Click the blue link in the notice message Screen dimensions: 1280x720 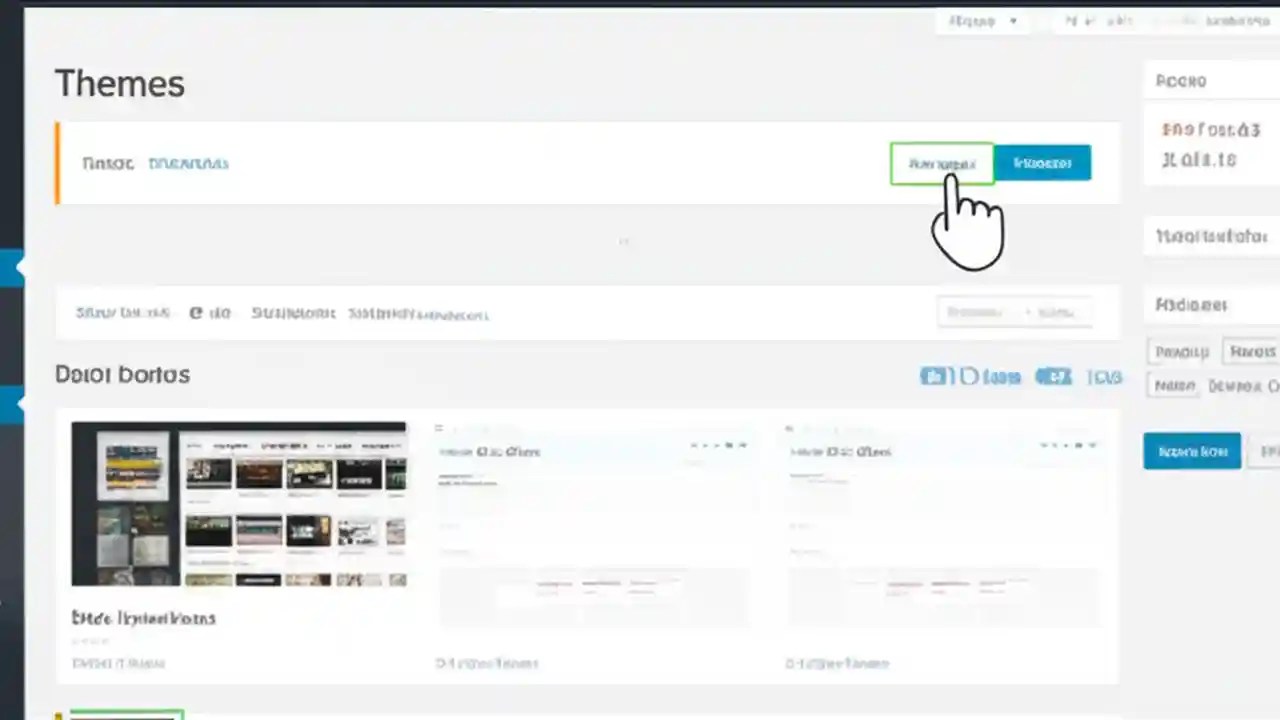pos(188,163)
